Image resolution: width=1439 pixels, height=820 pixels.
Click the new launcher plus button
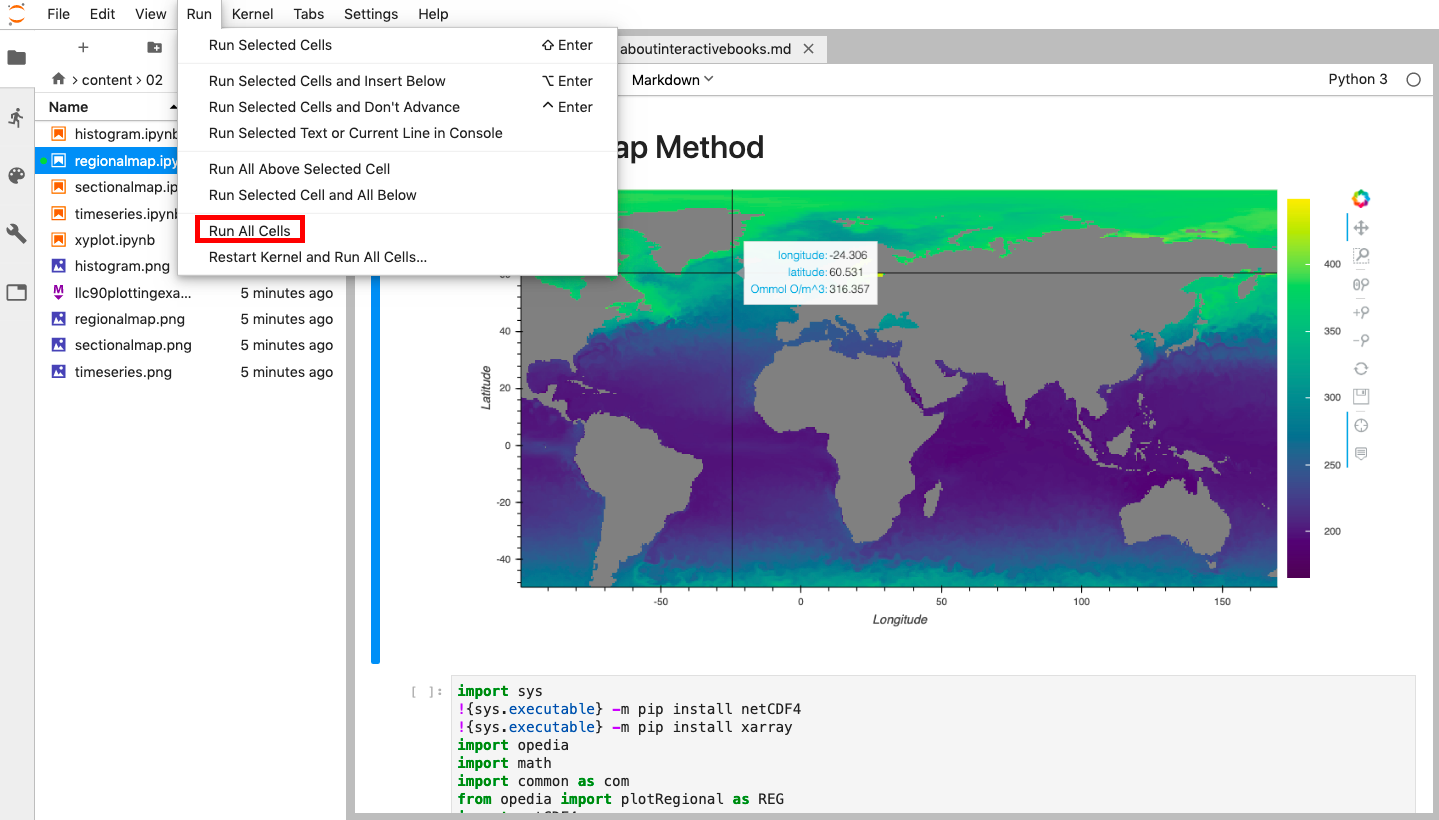(x=83, y=47)
